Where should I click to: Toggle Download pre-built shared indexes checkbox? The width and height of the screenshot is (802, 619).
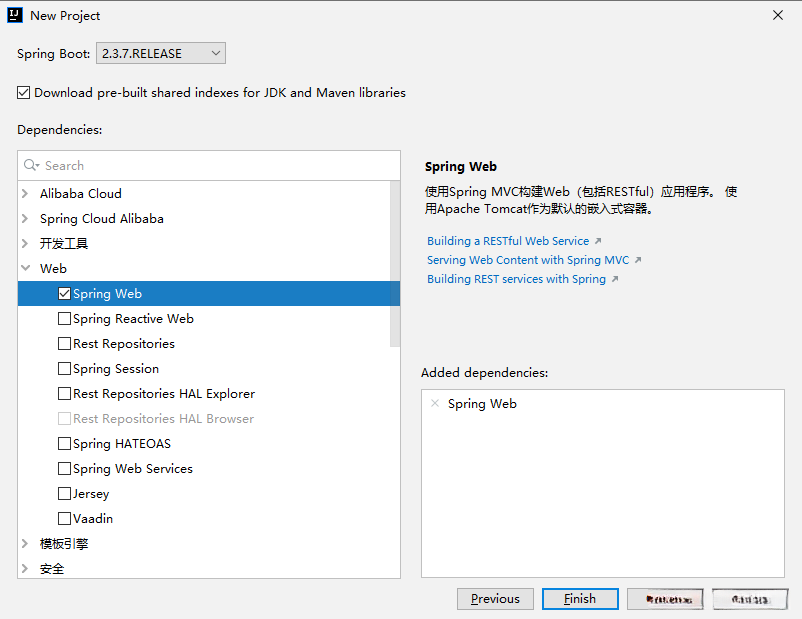click(24, 93)
